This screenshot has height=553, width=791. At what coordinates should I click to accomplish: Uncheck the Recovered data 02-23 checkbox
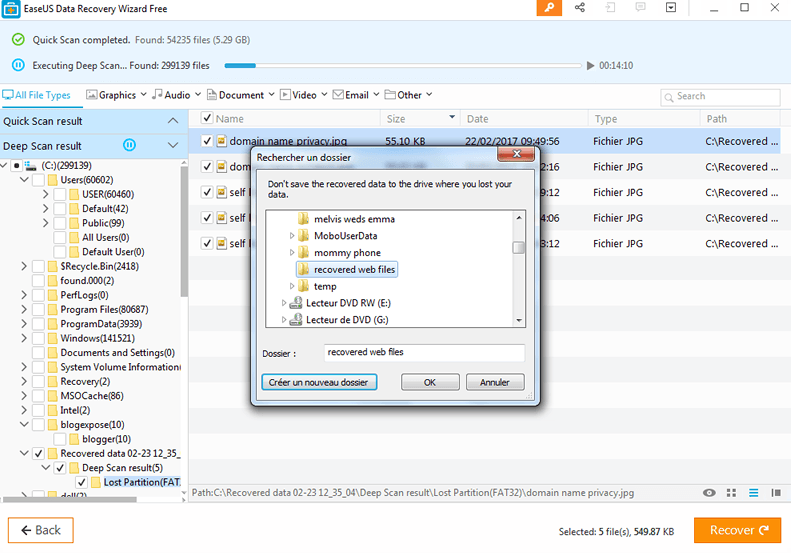click(x=38, y=453)
